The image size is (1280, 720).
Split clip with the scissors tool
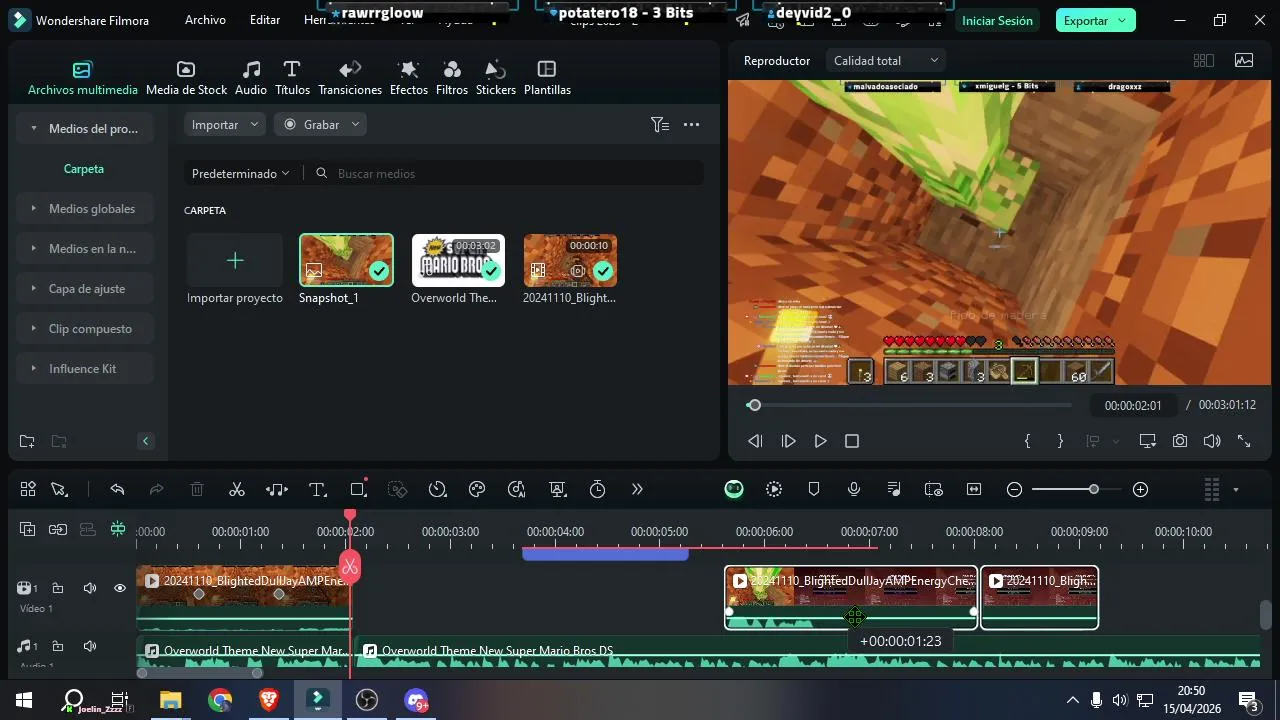click(x=237, y=489)
